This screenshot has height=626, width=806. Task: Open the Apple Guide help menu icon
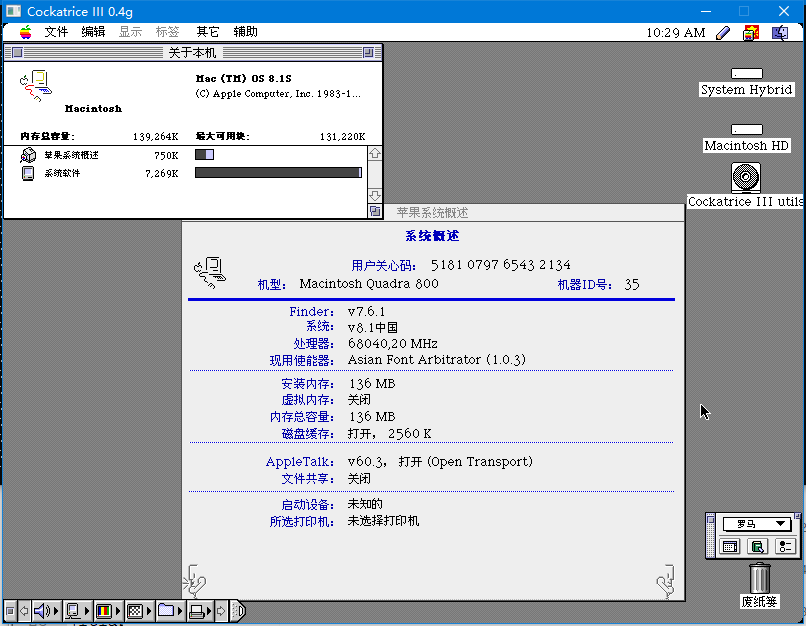(x=751, y=33)
